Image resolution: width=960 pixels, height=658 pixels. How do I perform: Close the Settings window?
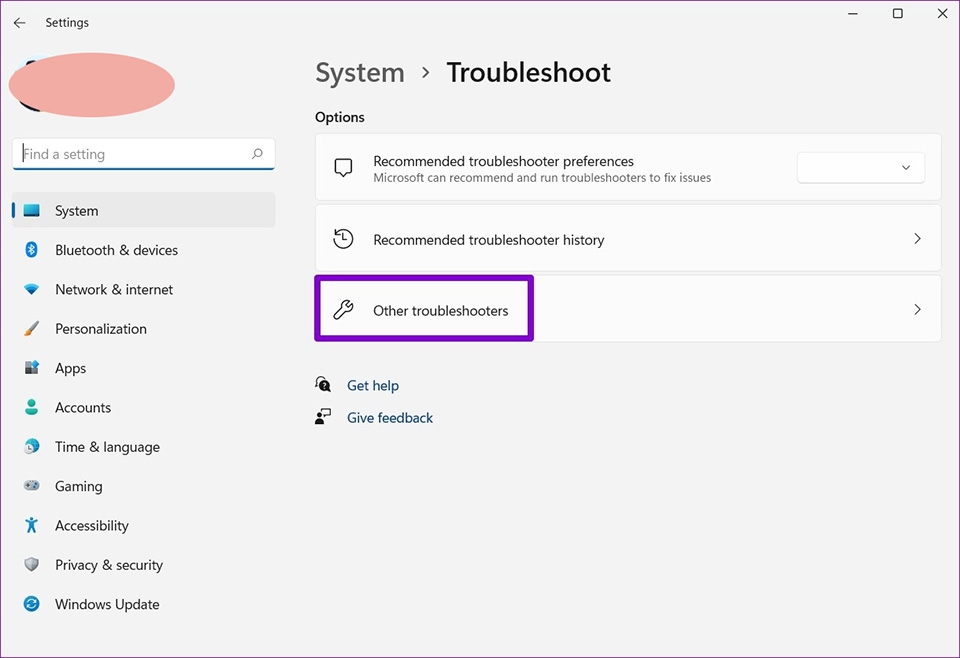click(942, 13)
